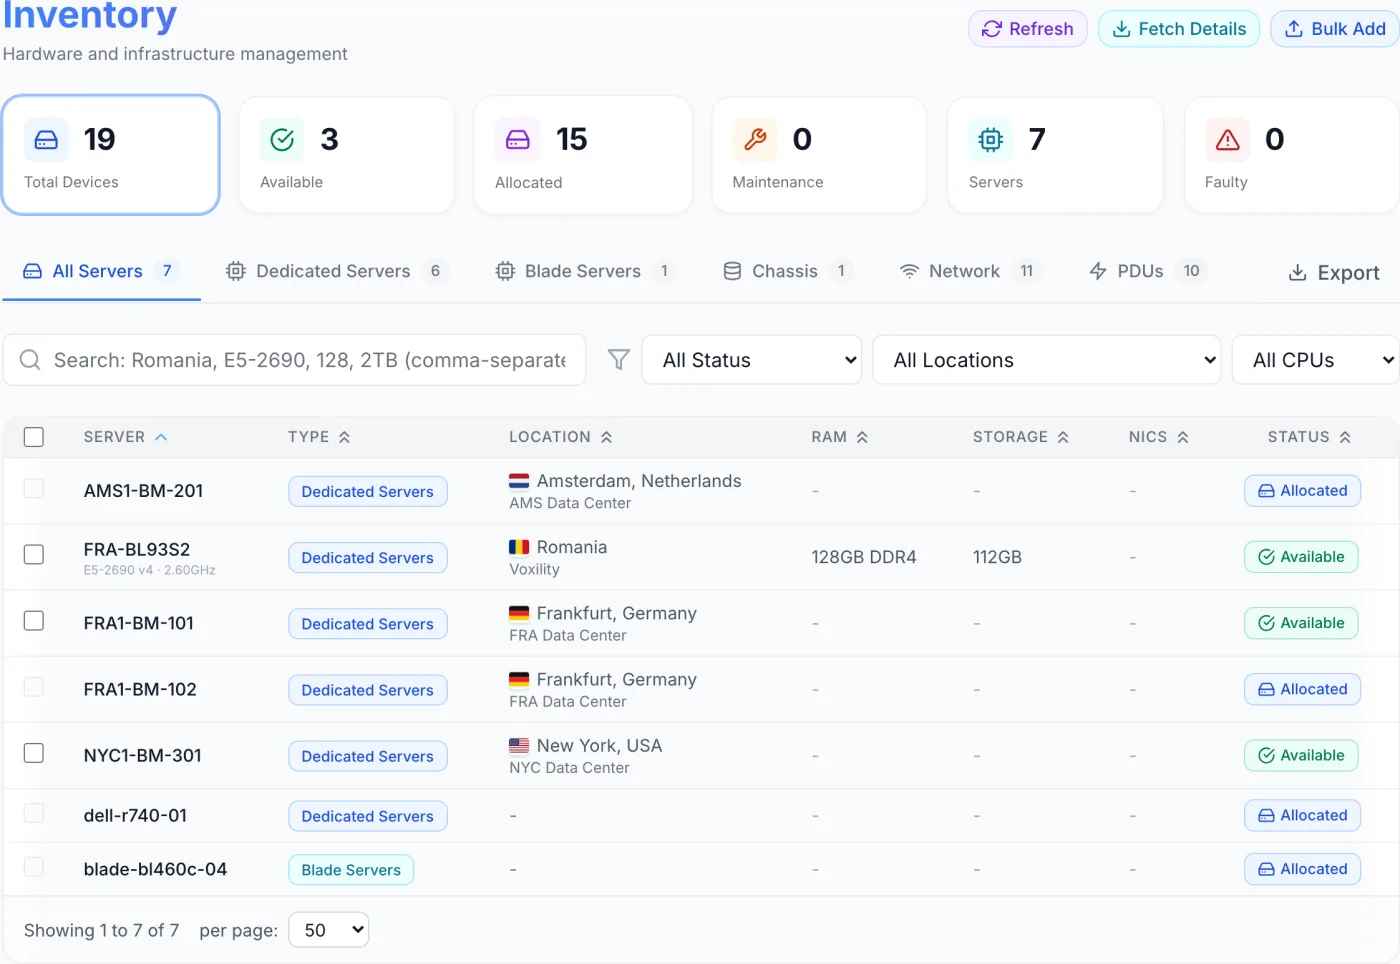Click the Maintenance wrench icon

755,140
